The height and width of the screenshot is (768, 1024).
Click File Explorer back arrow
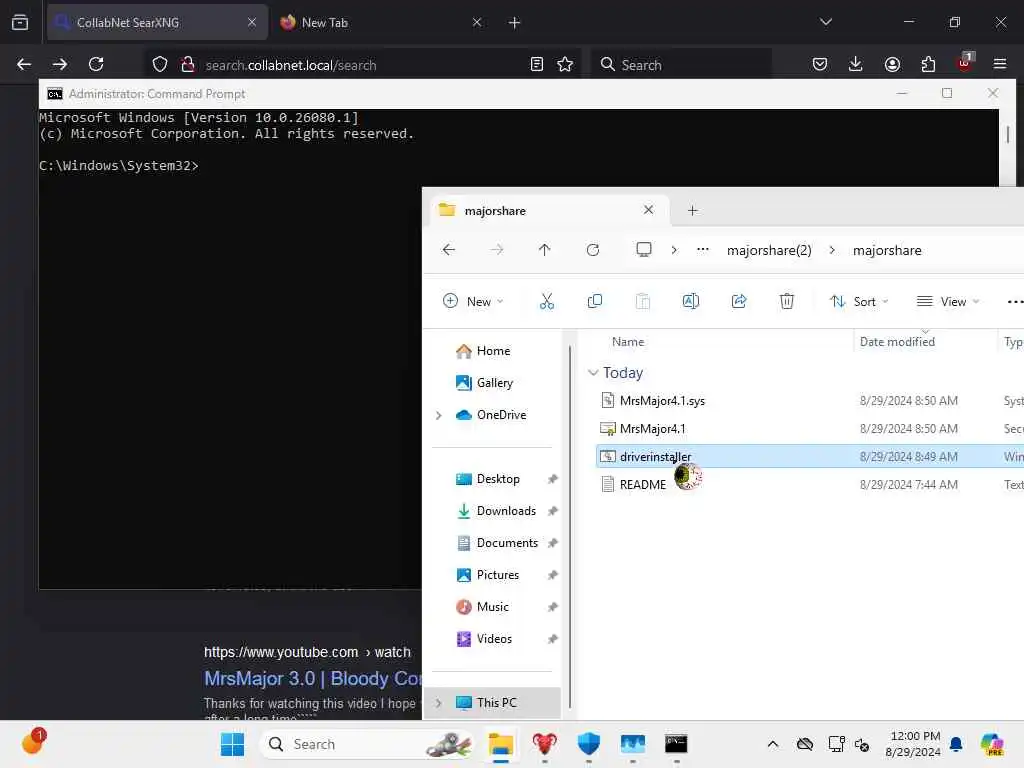coord(449,250)
